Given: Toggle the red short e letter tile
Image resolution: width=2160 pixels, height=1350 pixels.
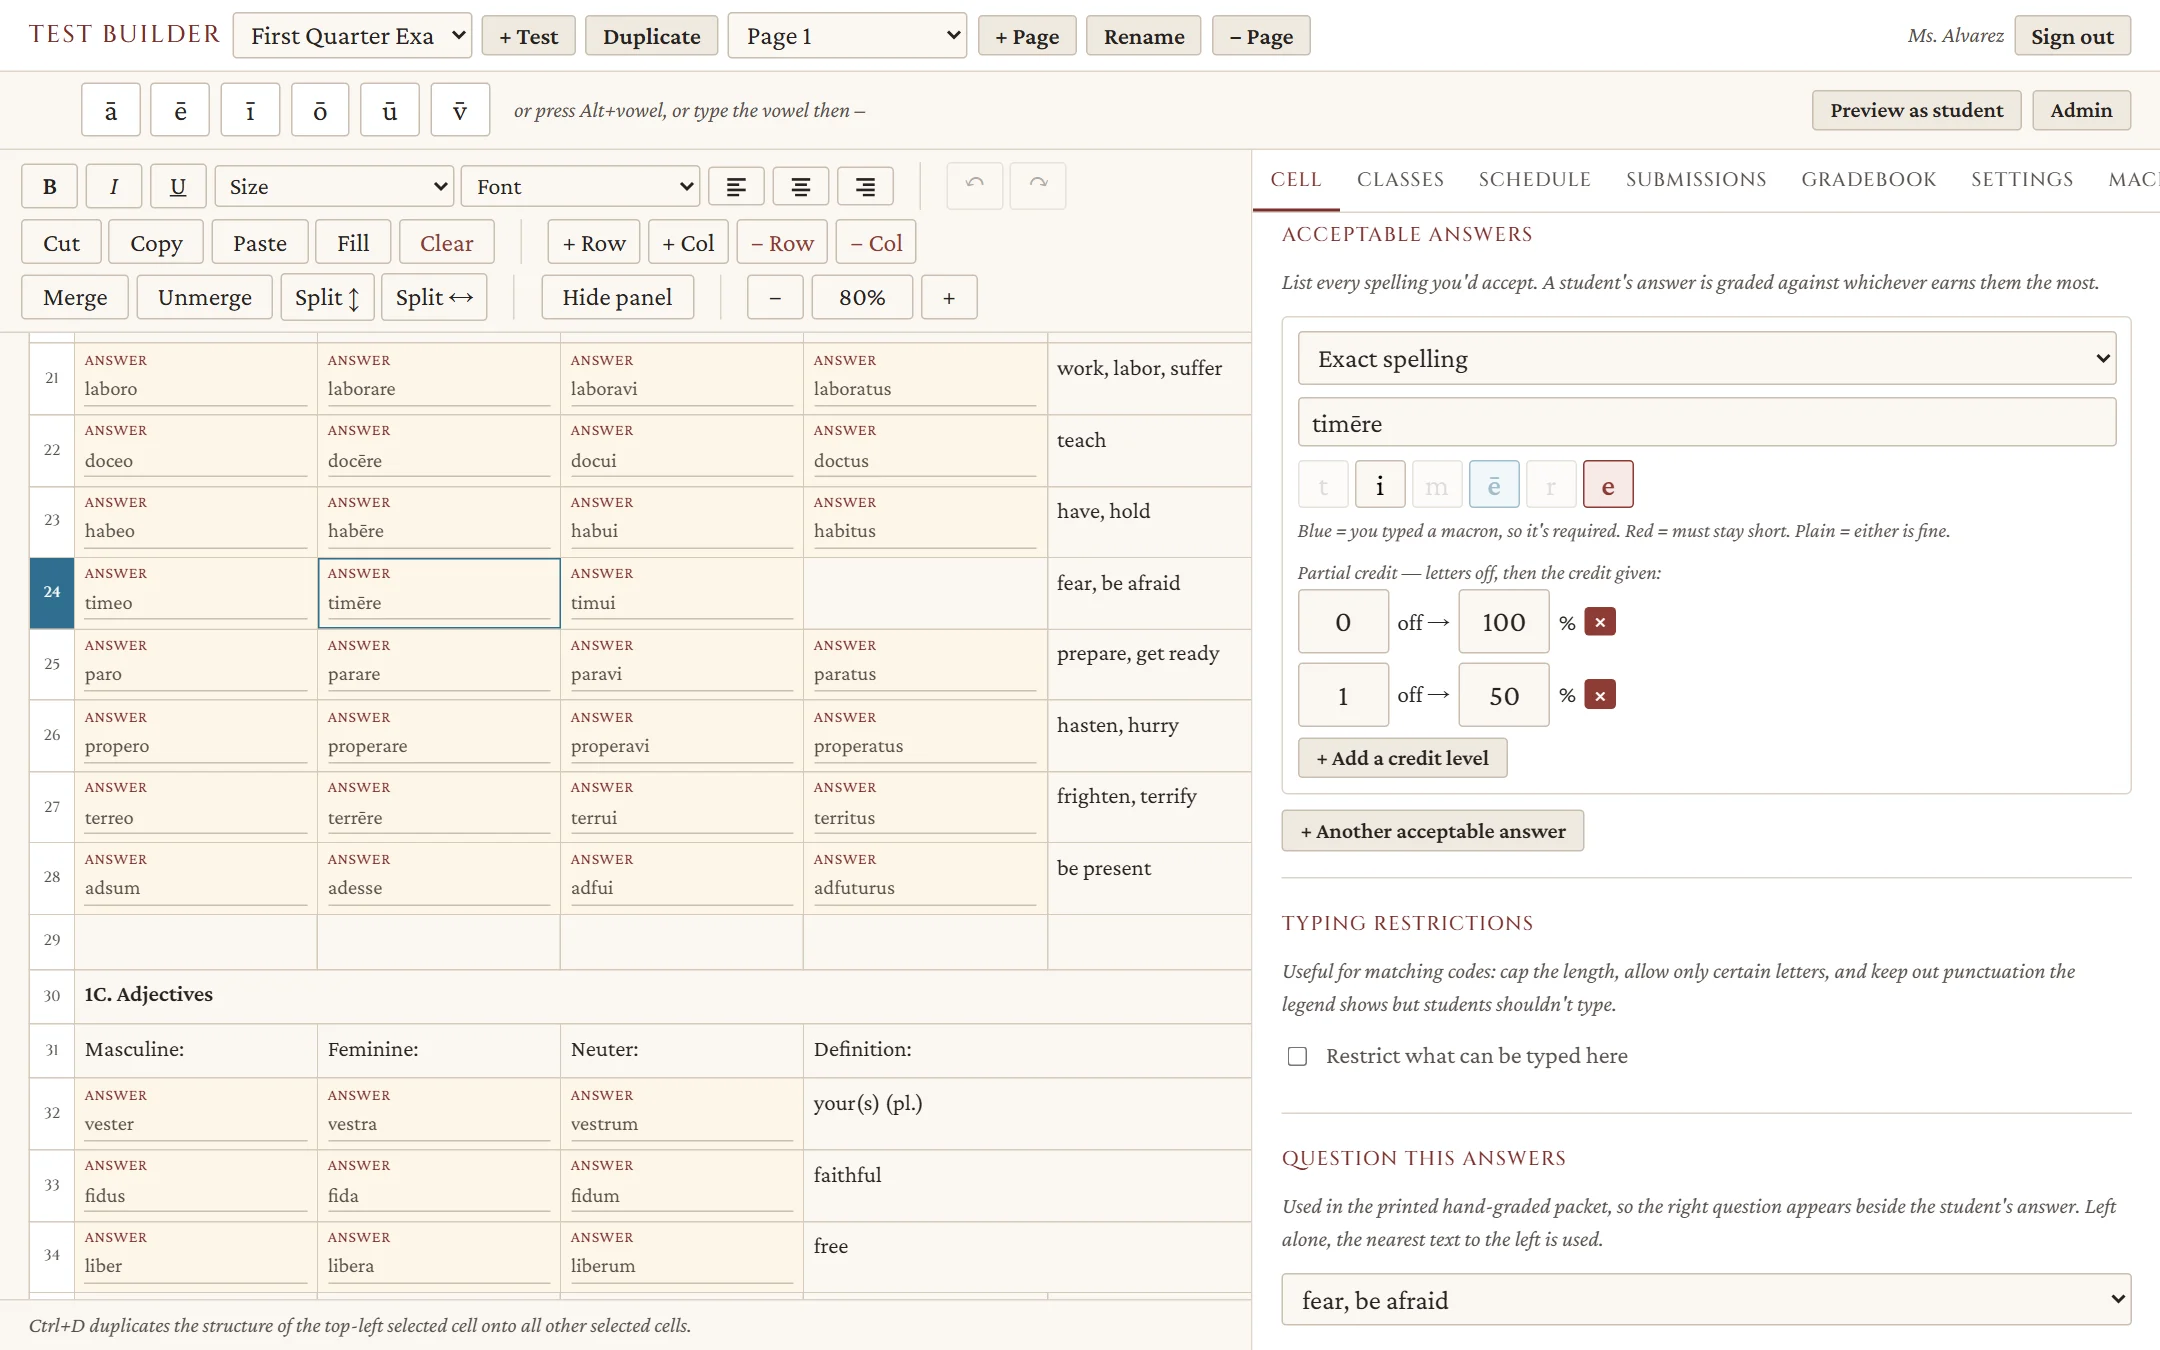Looking at the screenshot, I should [1608, 486].
